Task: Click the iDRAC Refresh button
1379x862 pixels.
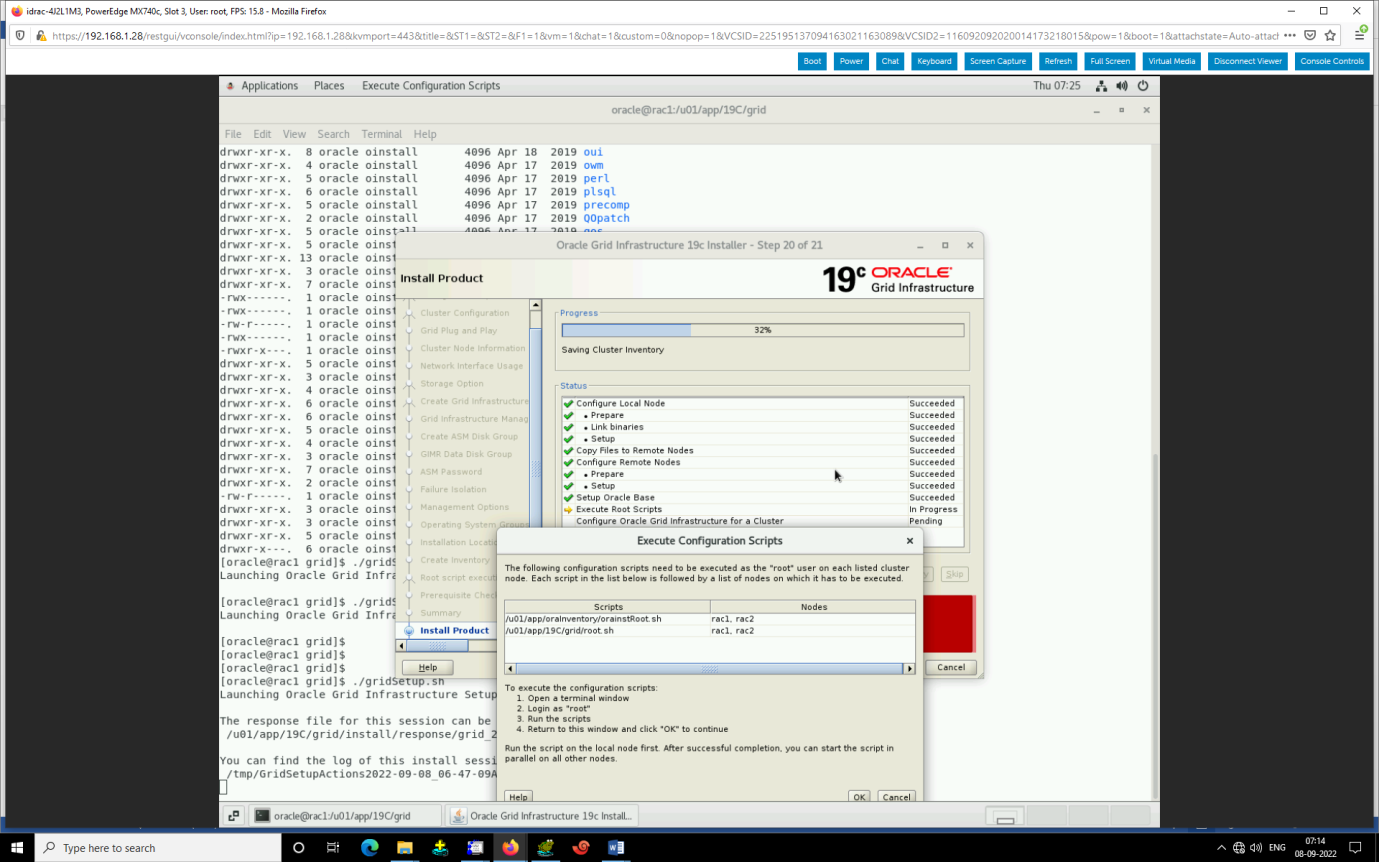Action: click(x=1058, y=61)
